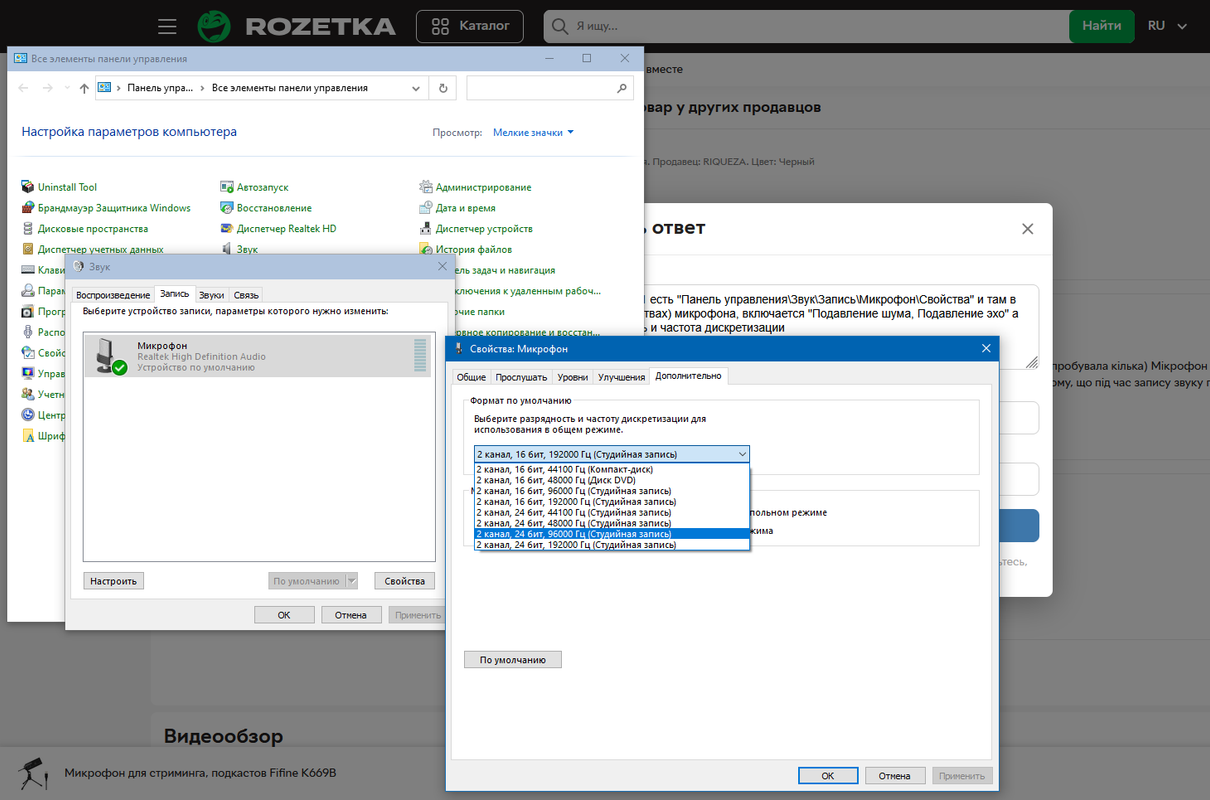Click Настроить button in Sound dialog
This screenshot has height=800, width=1210.
114,581
